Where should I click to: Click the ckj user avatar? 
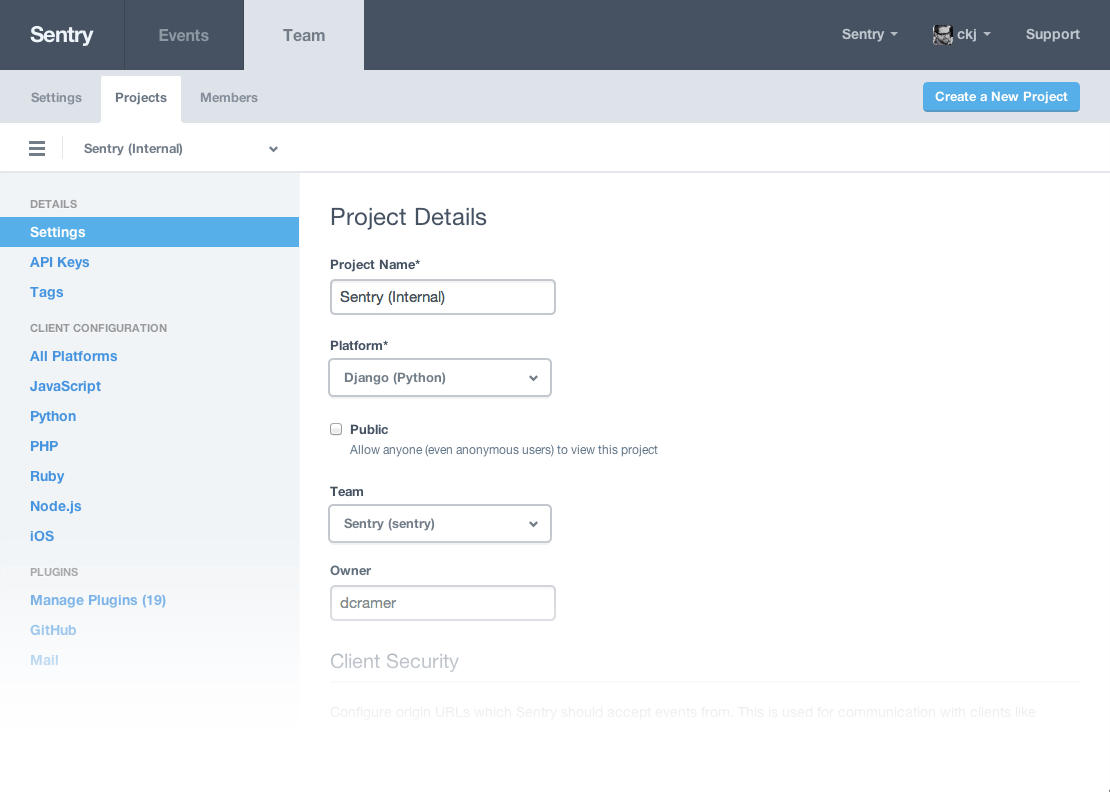pyautogui.click(x=942, y=35)
